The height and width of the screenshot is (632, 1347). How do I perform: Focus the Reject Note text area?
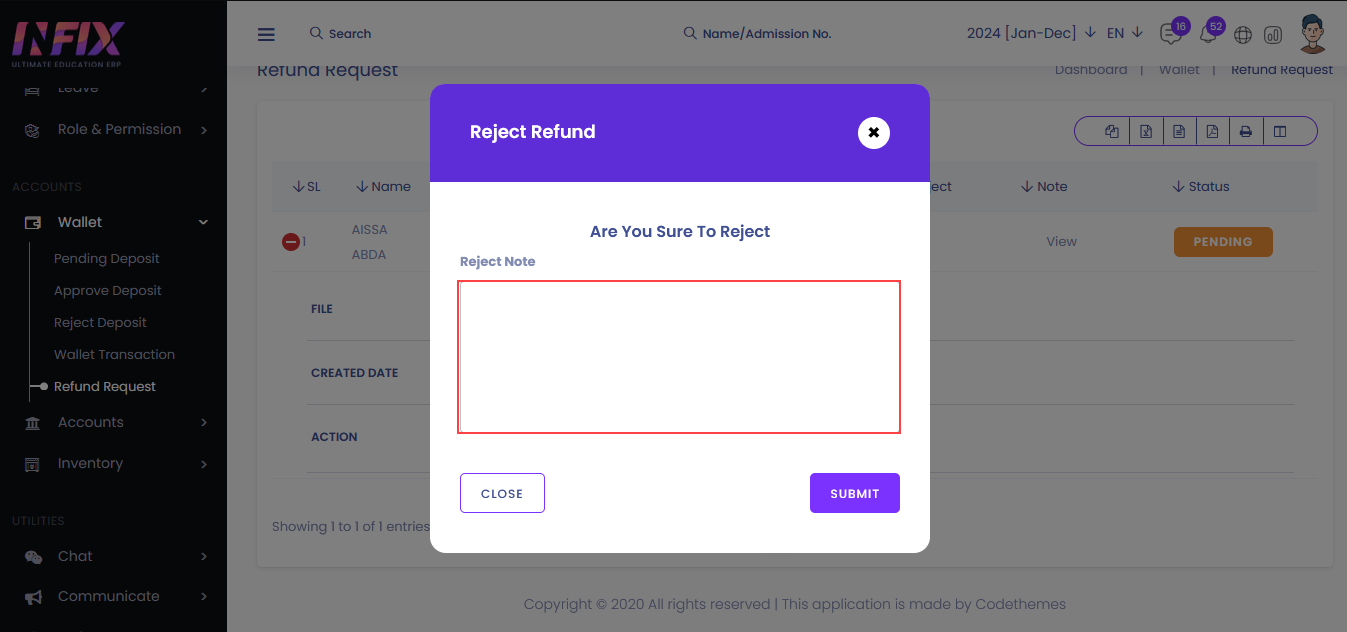point(680,357)
